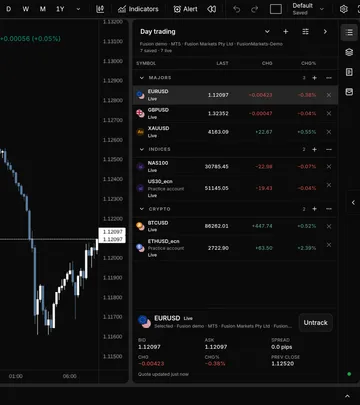Image resolution: width=360 pixels, height=405 pixels.
Task: Select the US30_ecn watchlist row
Action: [x=235, y=188]
